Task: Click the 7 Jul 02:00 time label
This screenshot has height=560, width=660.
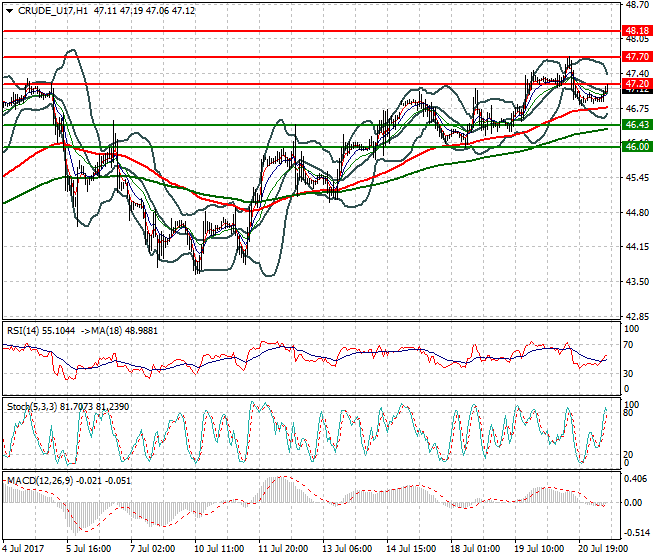Action: coord(153,549)
